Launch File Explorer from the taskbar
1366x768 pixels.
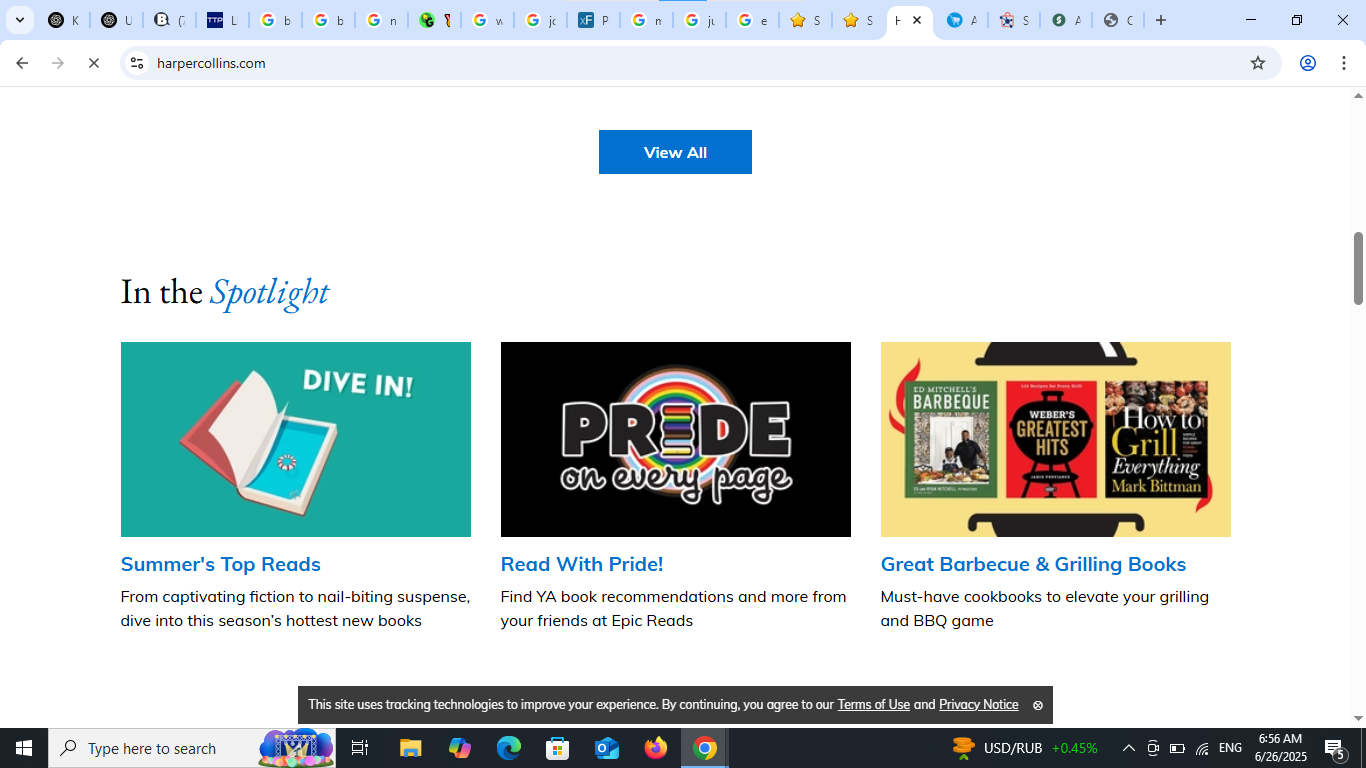[x=411, y=748]
